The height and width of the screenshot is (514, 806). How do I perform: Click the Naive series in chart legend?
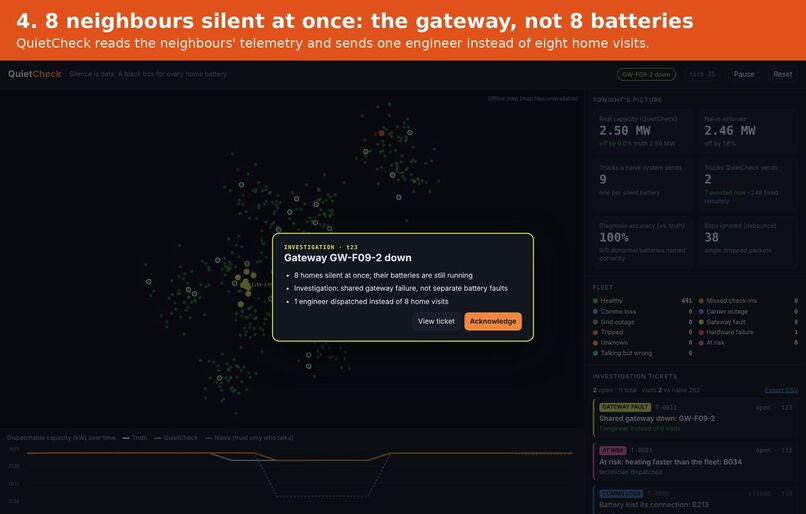(x=249, y=438)
